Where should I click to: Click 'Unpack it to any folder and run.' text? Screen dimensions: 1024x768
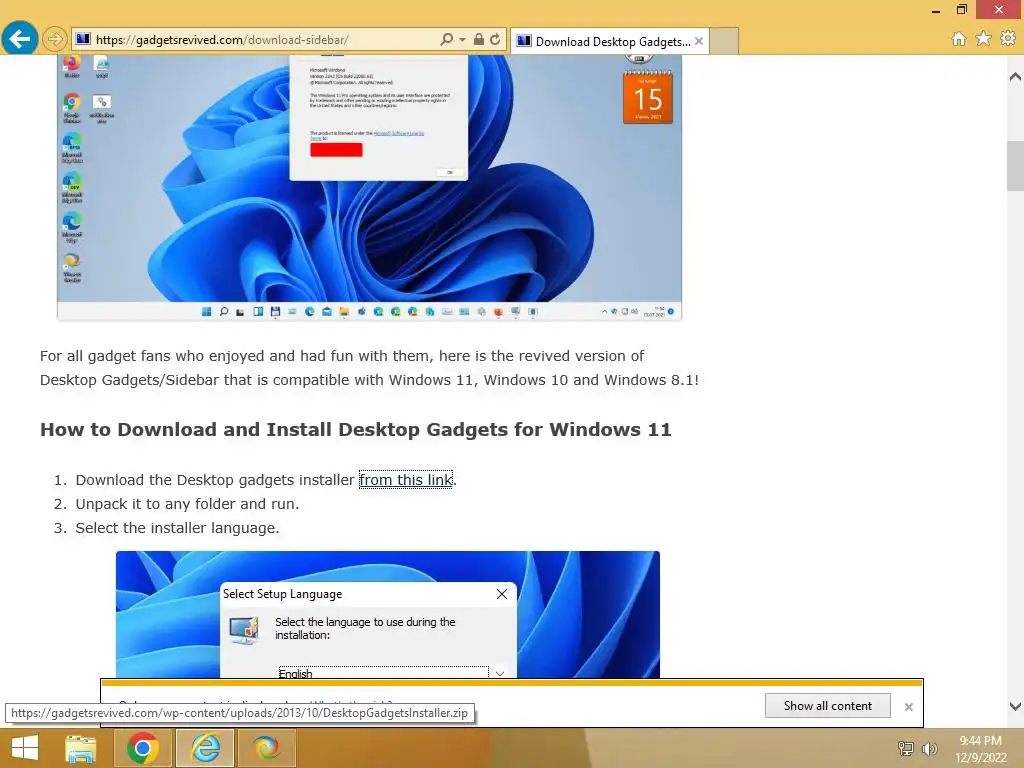click(187, 504)
